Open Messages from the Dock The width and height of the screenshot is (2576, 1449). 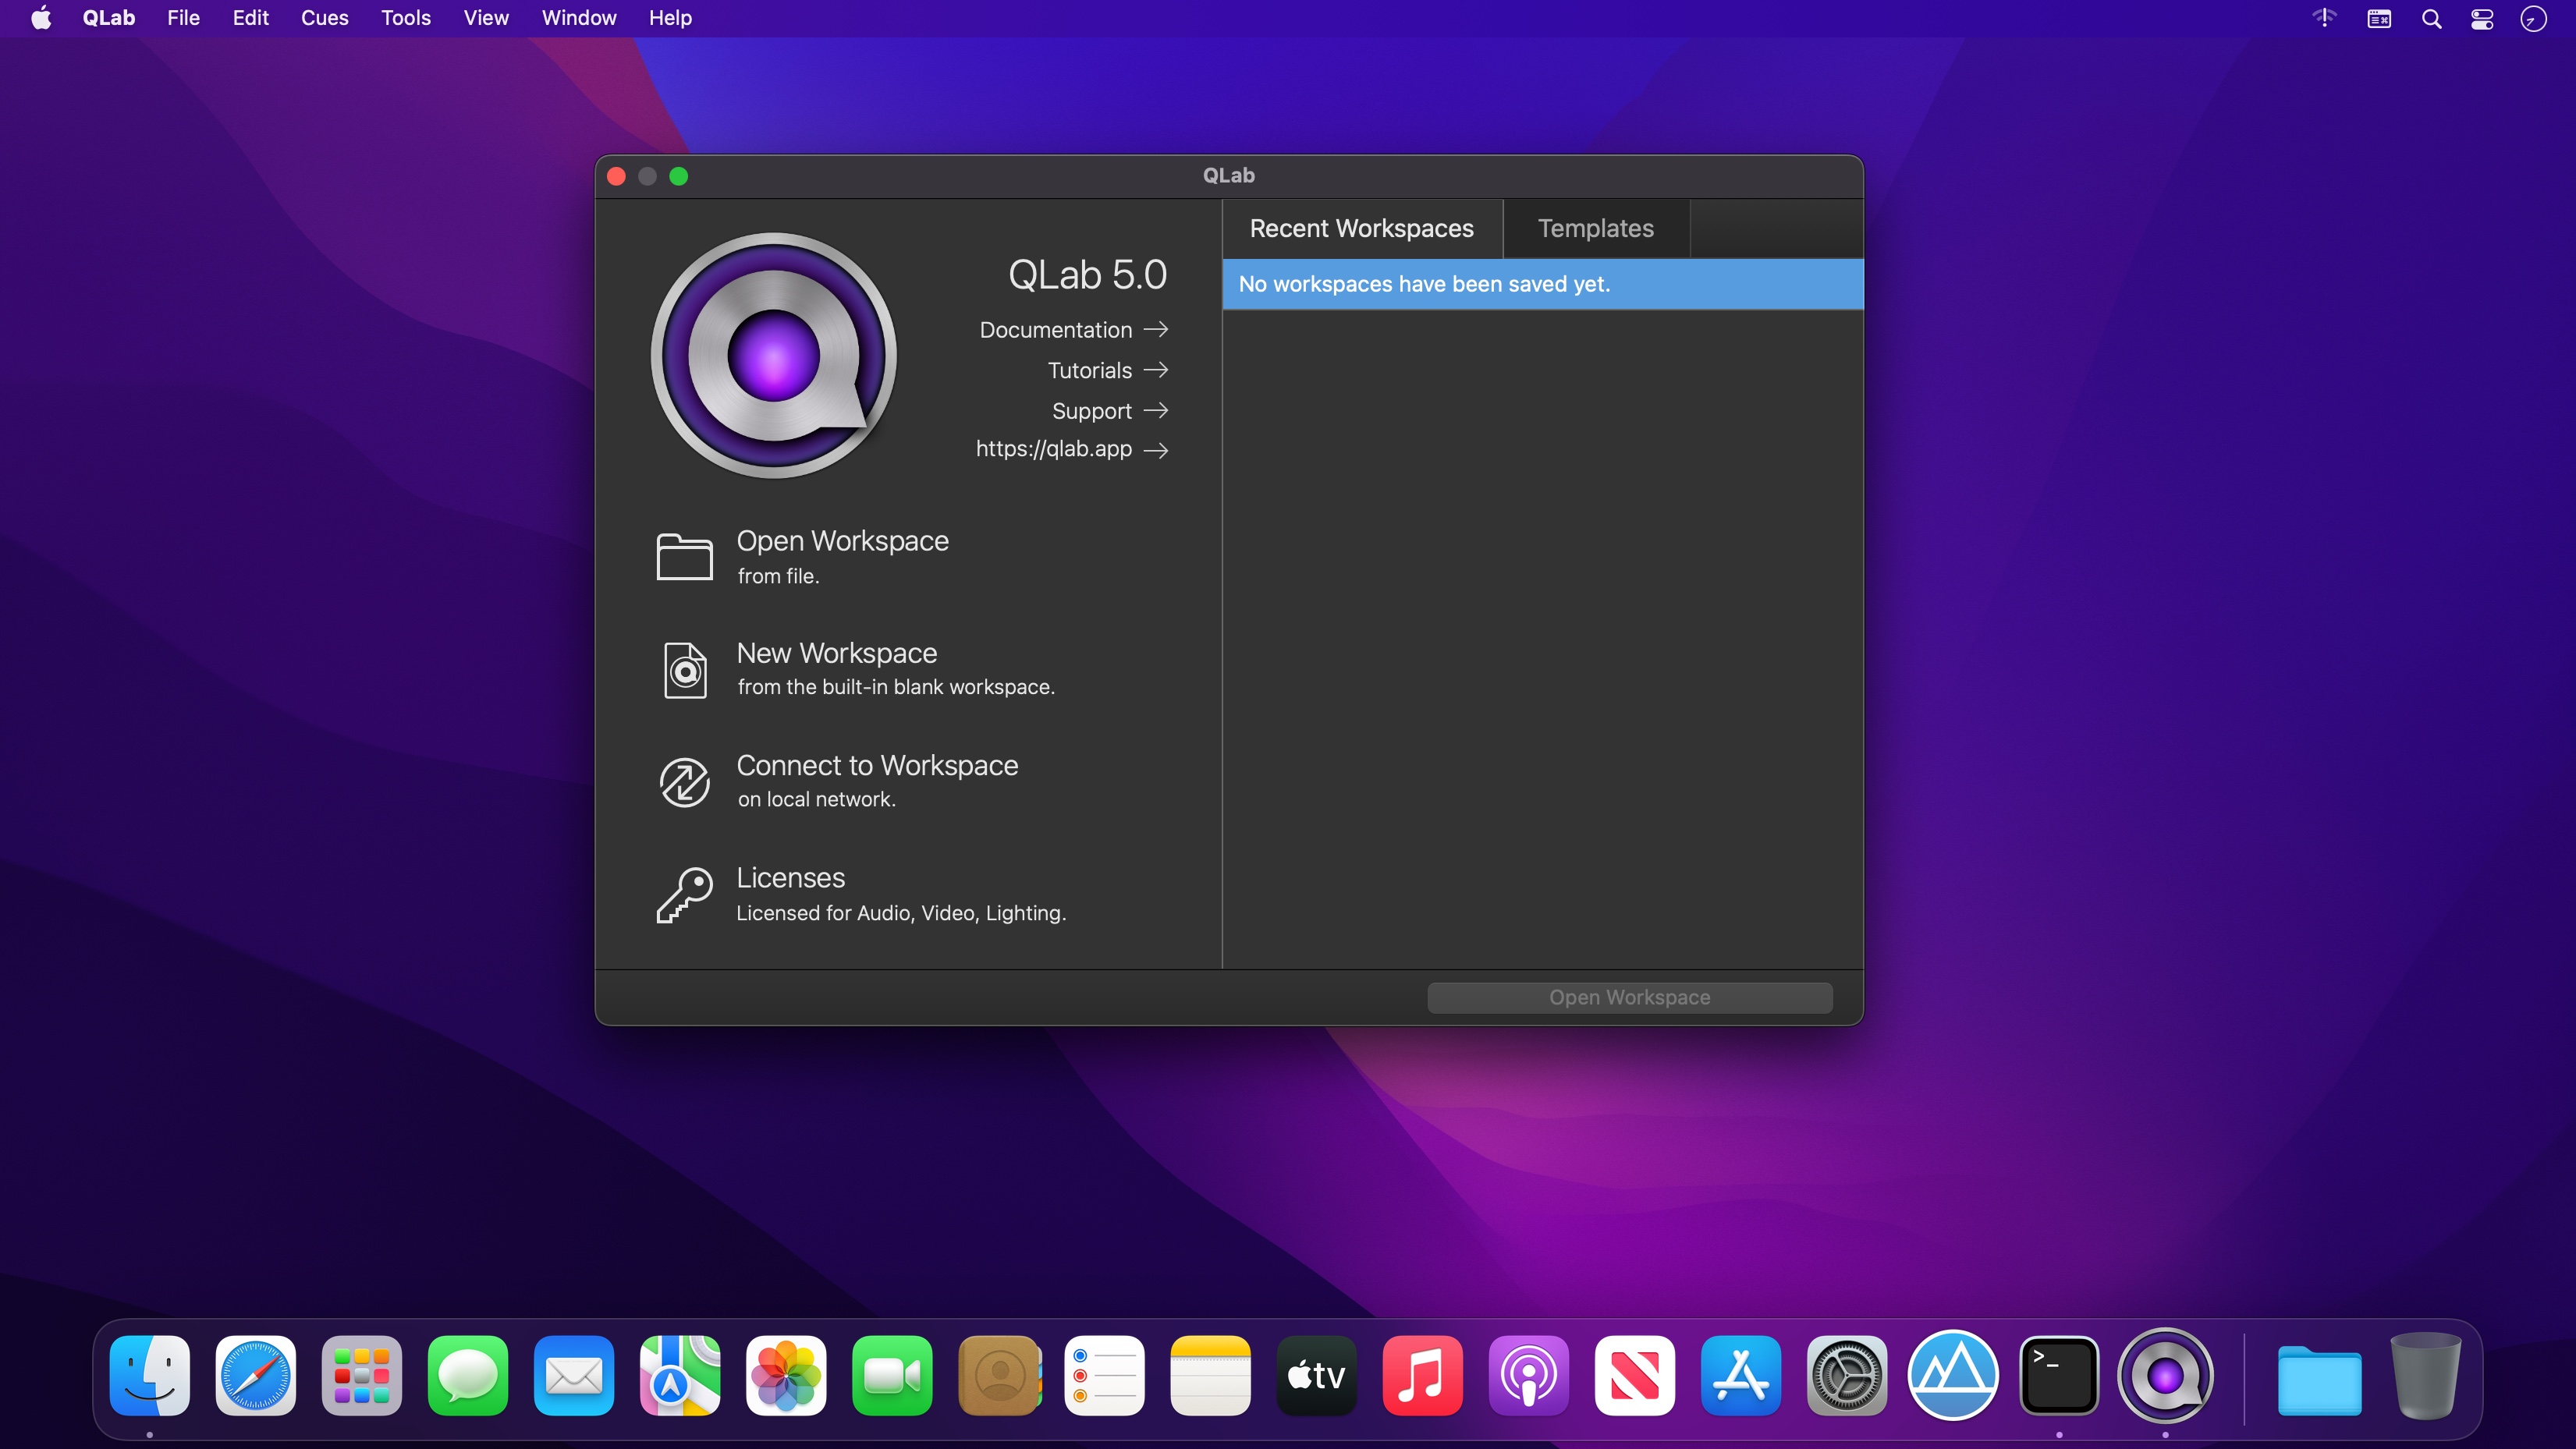[468, 1375]
